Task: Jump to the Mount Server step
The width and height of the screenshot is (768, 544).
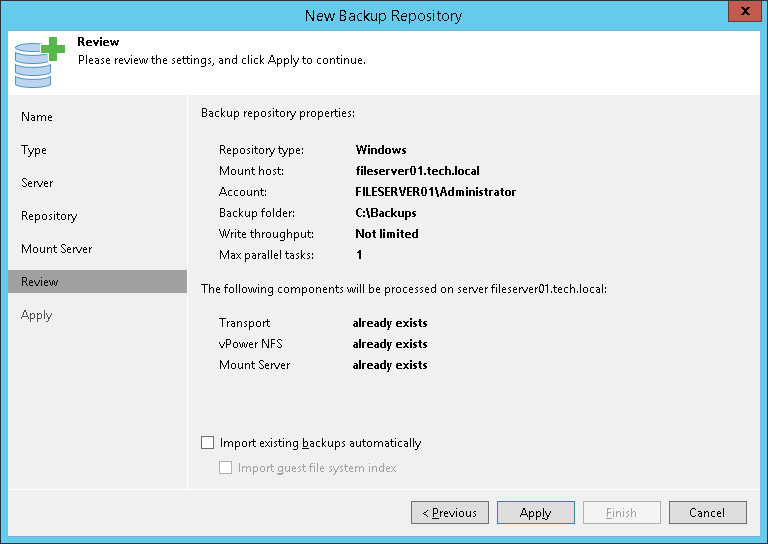Action: [x=57, y=249]
